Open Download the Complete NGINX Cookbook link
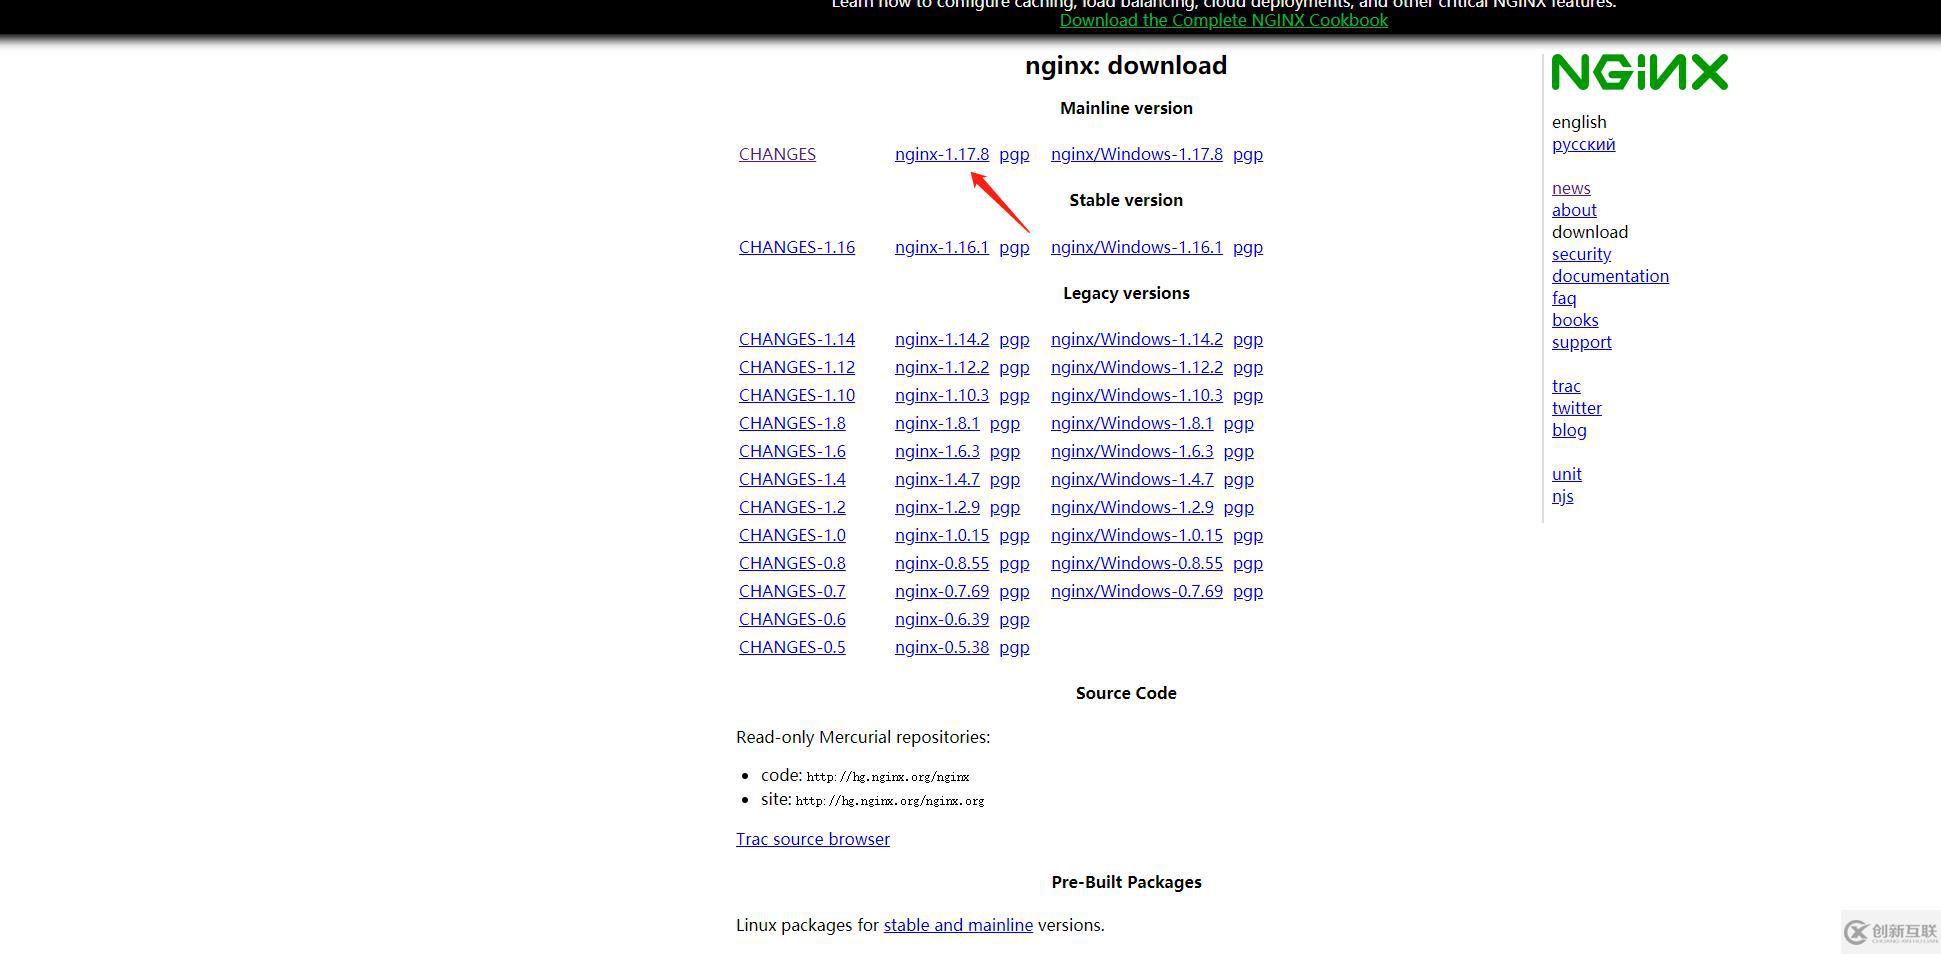 coord(1224,20)
